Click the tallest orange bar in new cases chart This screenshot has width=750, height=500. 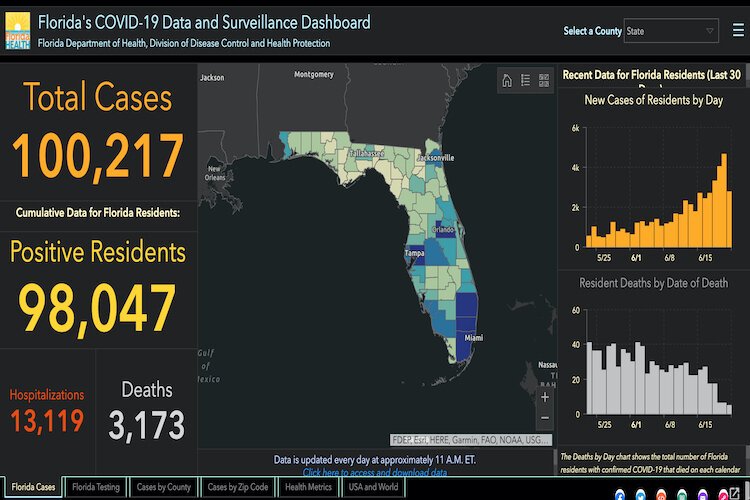tap(724, 201)
